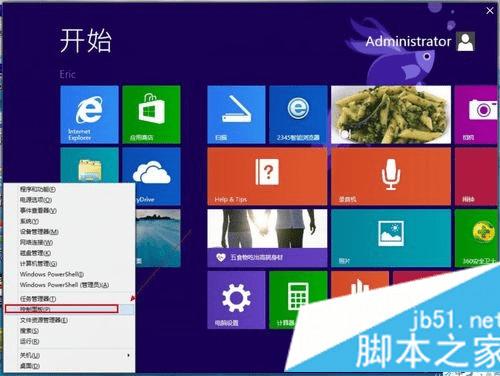Launch Windows PowerShell (管理员)(A) entry

coord(69,285)
